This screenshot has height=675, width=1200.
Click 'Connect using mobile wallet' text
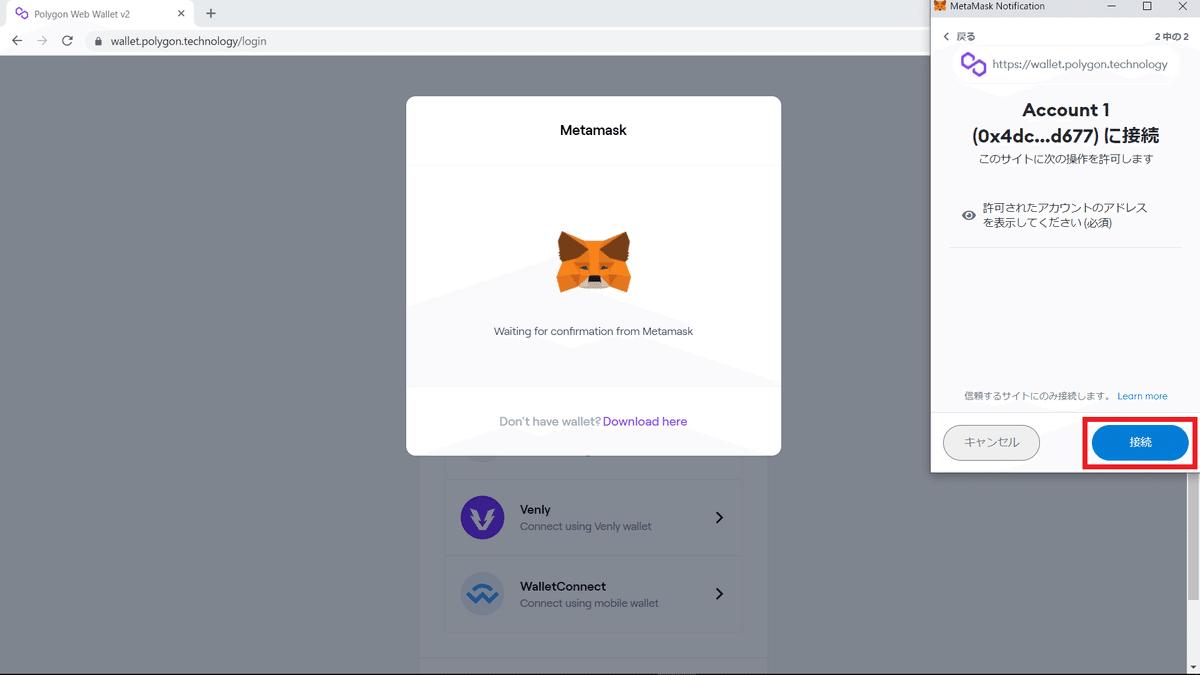[589, 603]
